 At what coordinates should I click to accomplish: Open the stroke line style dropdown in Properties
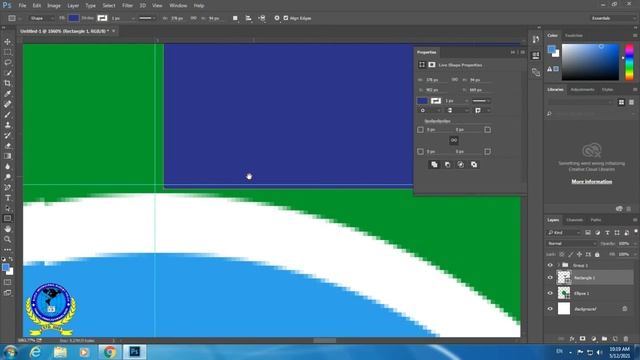coord(481,101)
